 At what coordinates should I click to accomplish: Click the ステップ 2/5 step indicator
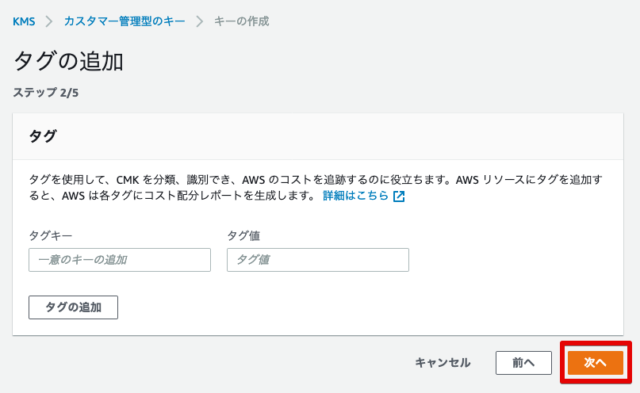tap(46, 93)
